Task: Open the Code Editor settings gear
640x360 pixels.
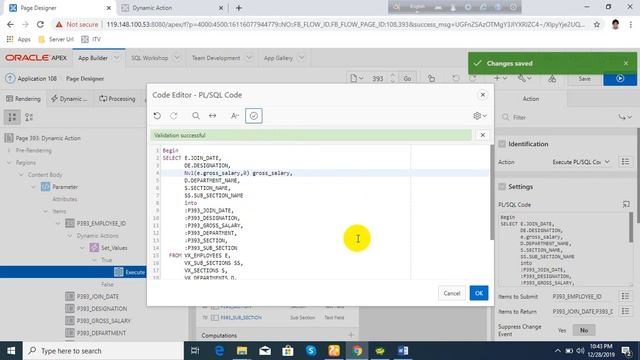Action: (x=480, y=116)
